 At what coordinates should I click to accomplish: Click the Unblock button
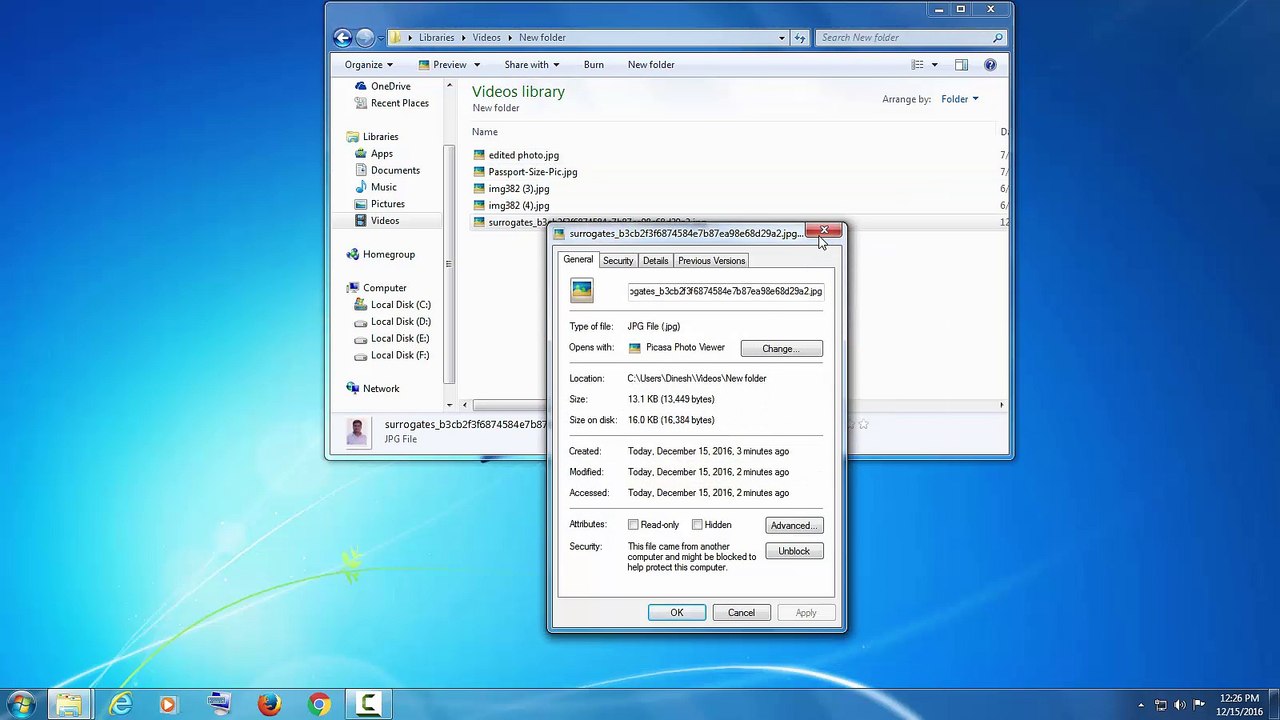[x=794, y=551]
